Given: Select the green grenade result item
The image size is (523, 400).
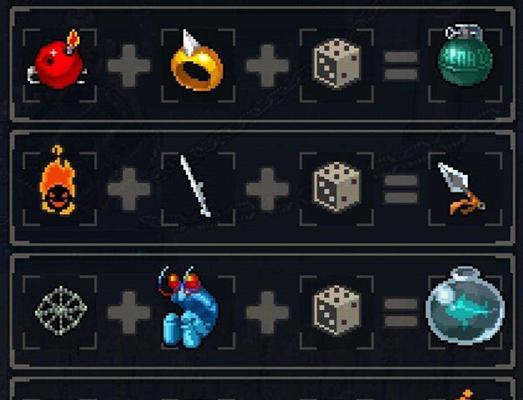Looking at the screenshot, I should click(x=465, y=55).
